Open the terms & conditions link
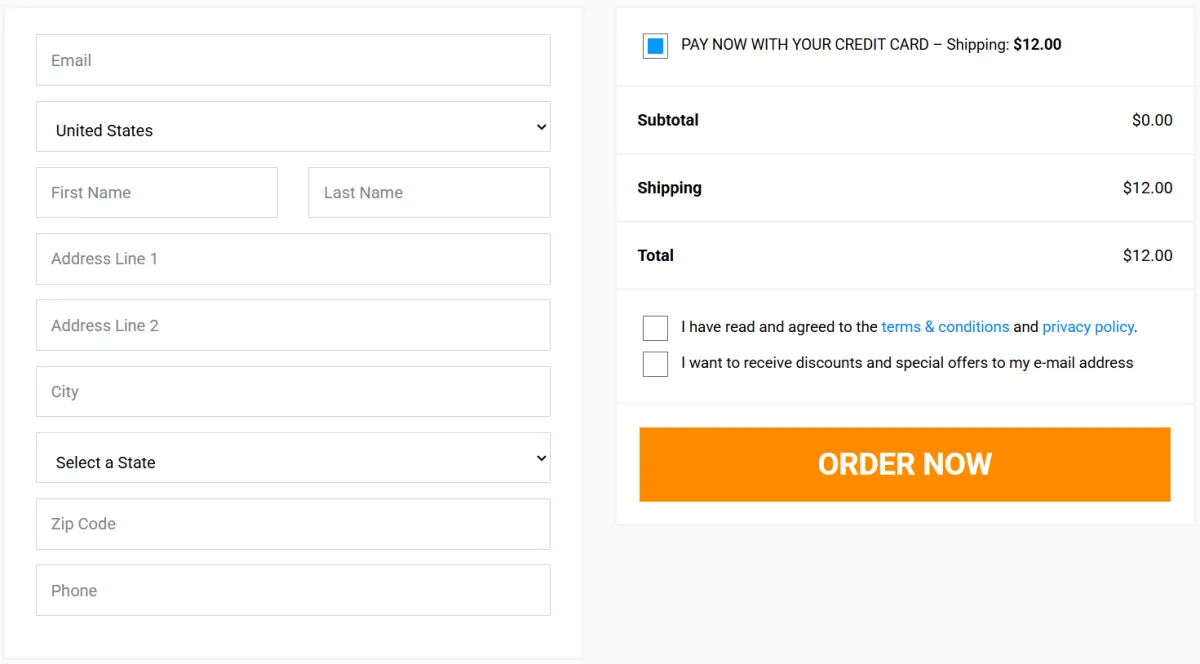 coord(945,326)
